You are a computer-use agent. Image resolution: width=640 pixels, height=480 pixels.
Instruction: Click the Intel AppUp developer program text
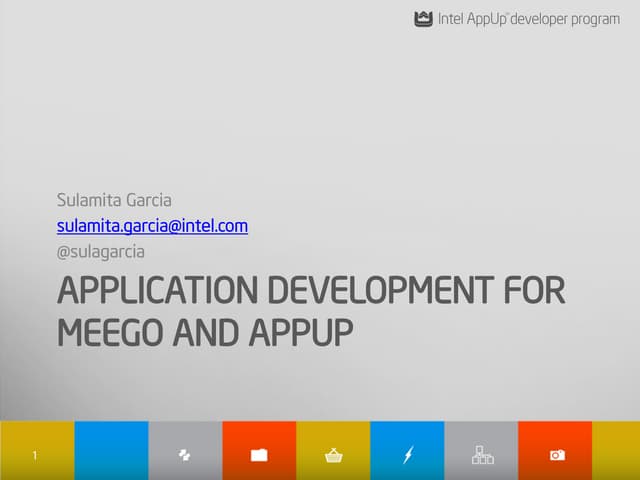529,19
